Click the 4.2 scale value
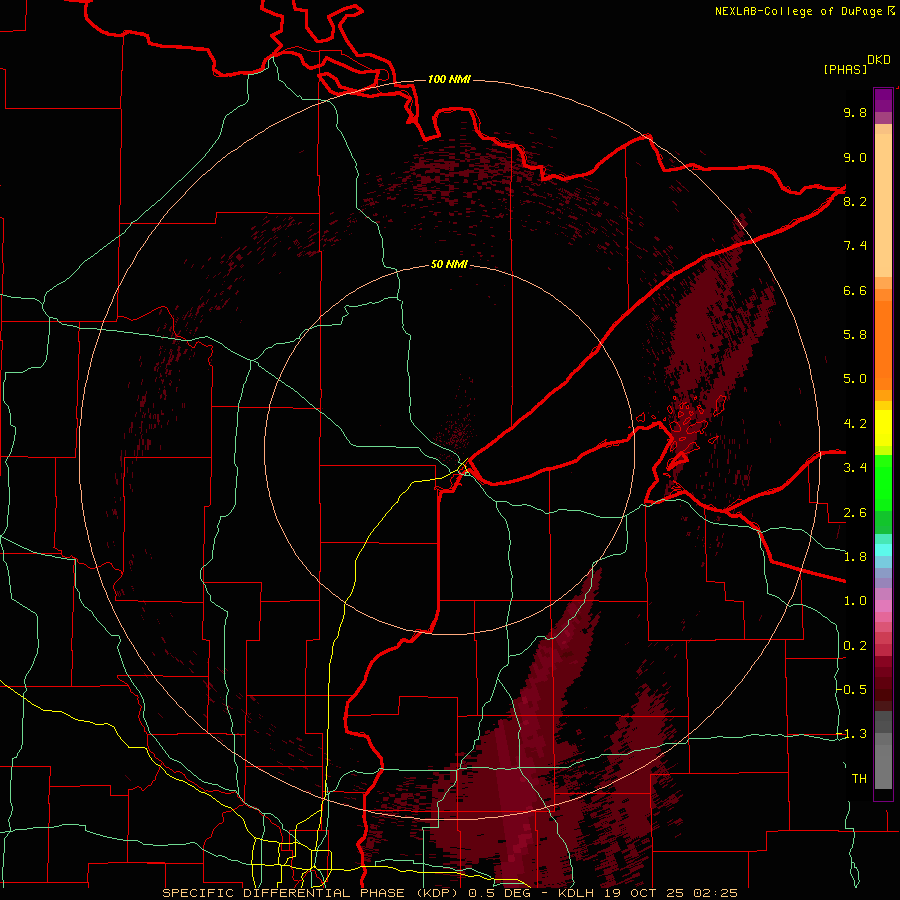This screenshot has width=900, height=900. 855,424
